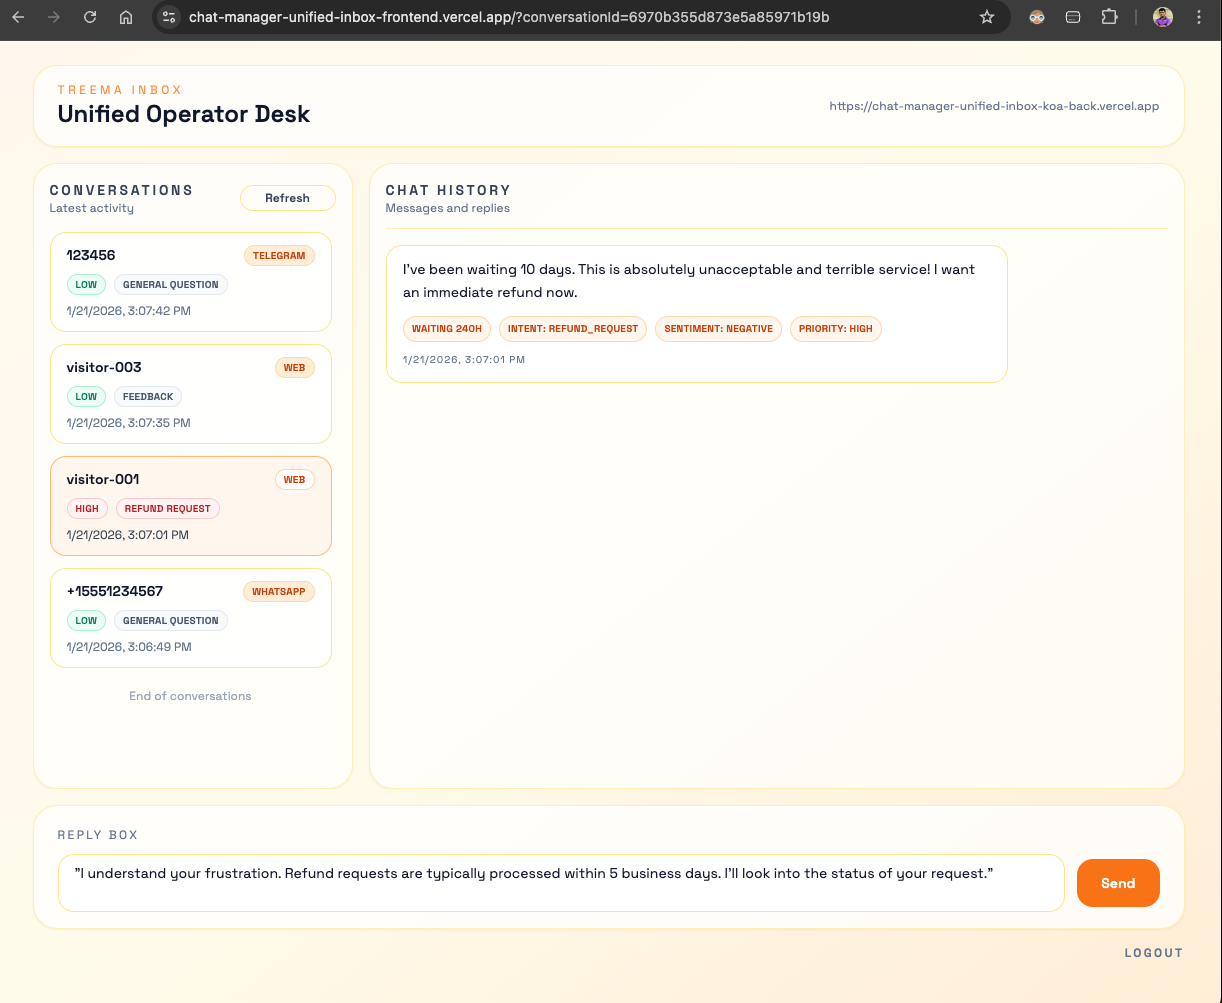
Task: Click inside the reply box text field
Action: pyautogui.click(x=560, y=883)
